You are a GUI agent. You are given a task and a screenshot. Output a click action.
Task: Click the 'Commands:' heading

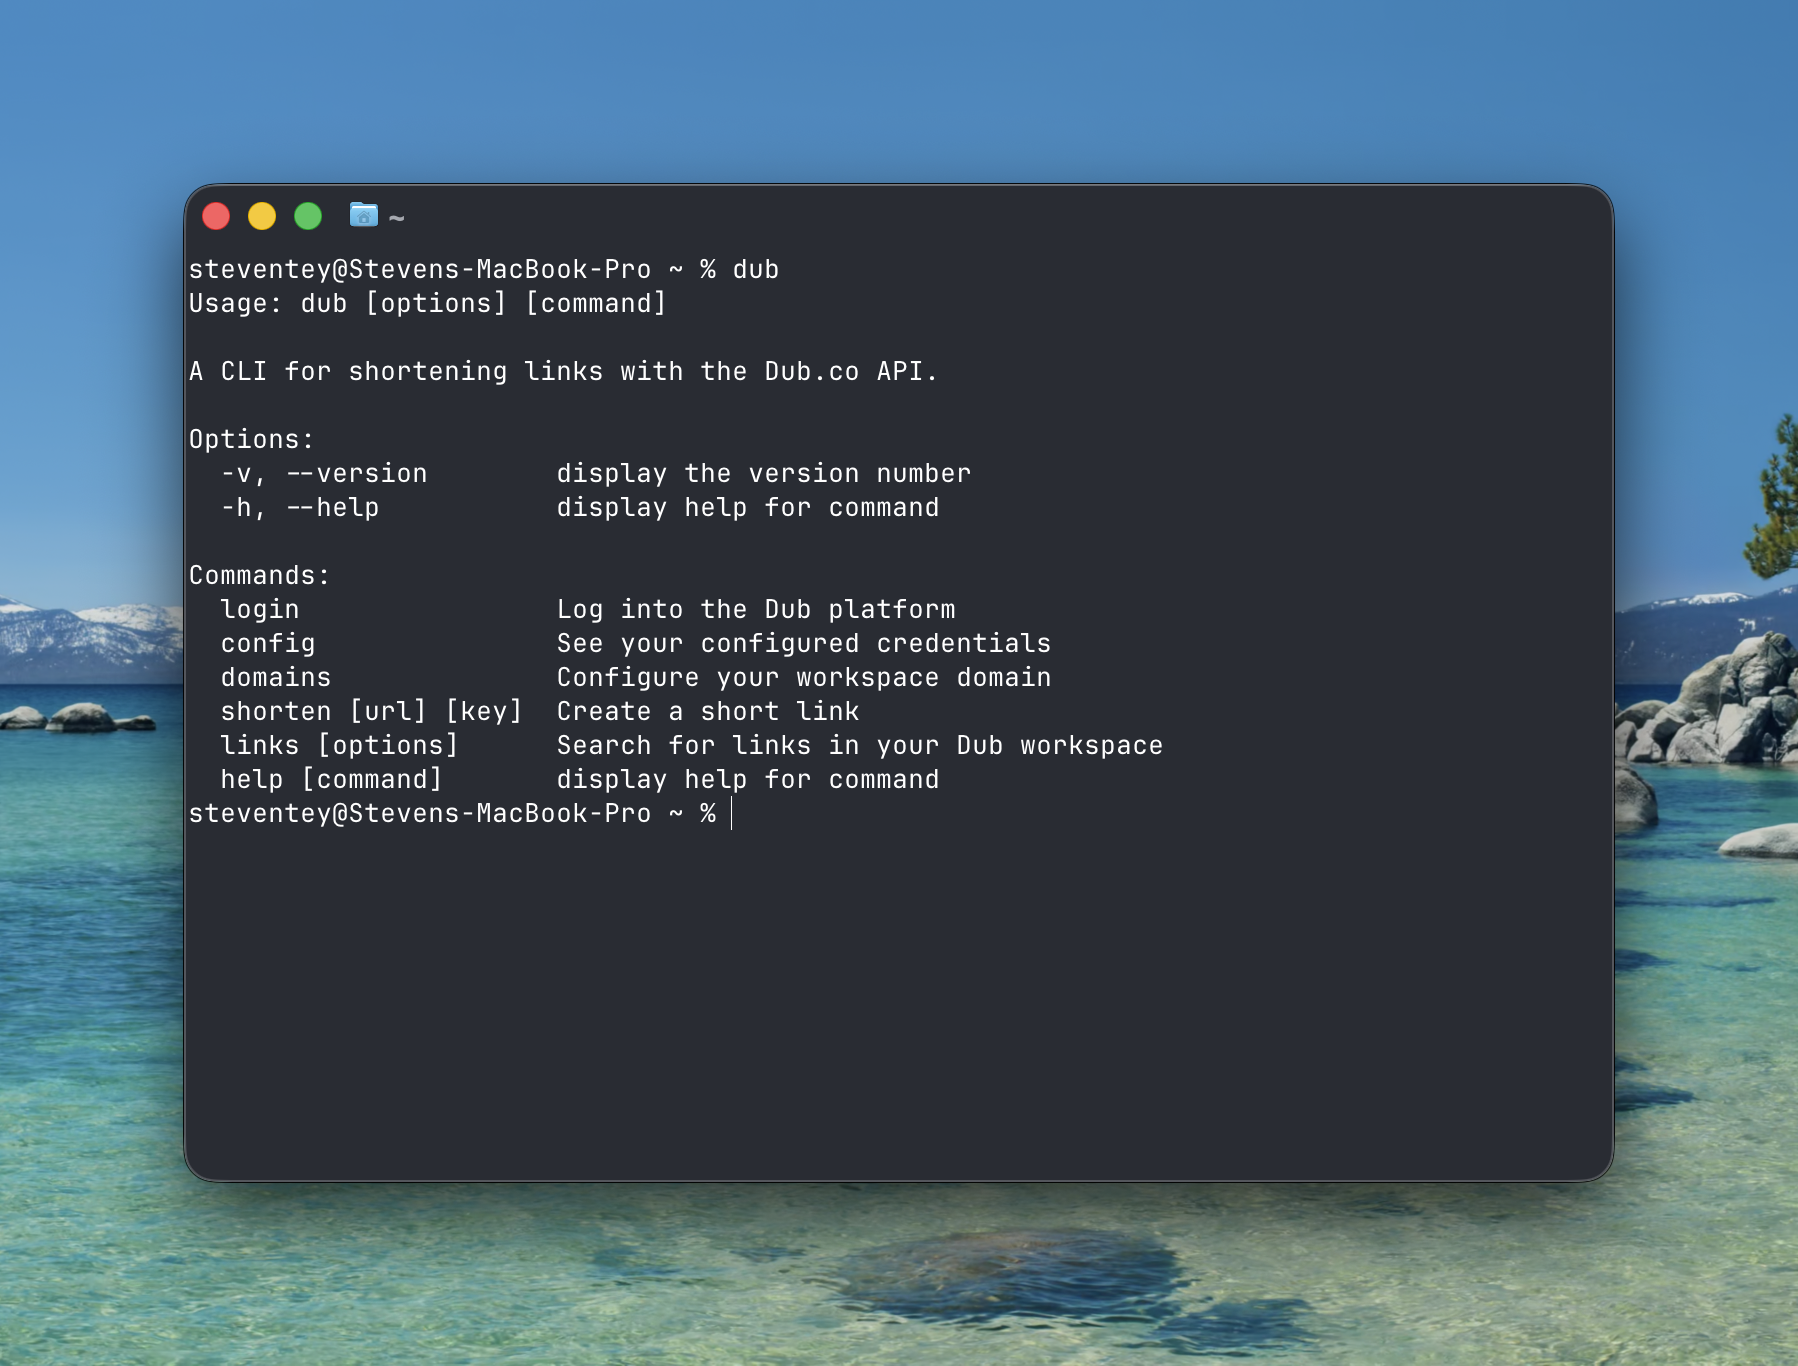(x=260, y=576)
